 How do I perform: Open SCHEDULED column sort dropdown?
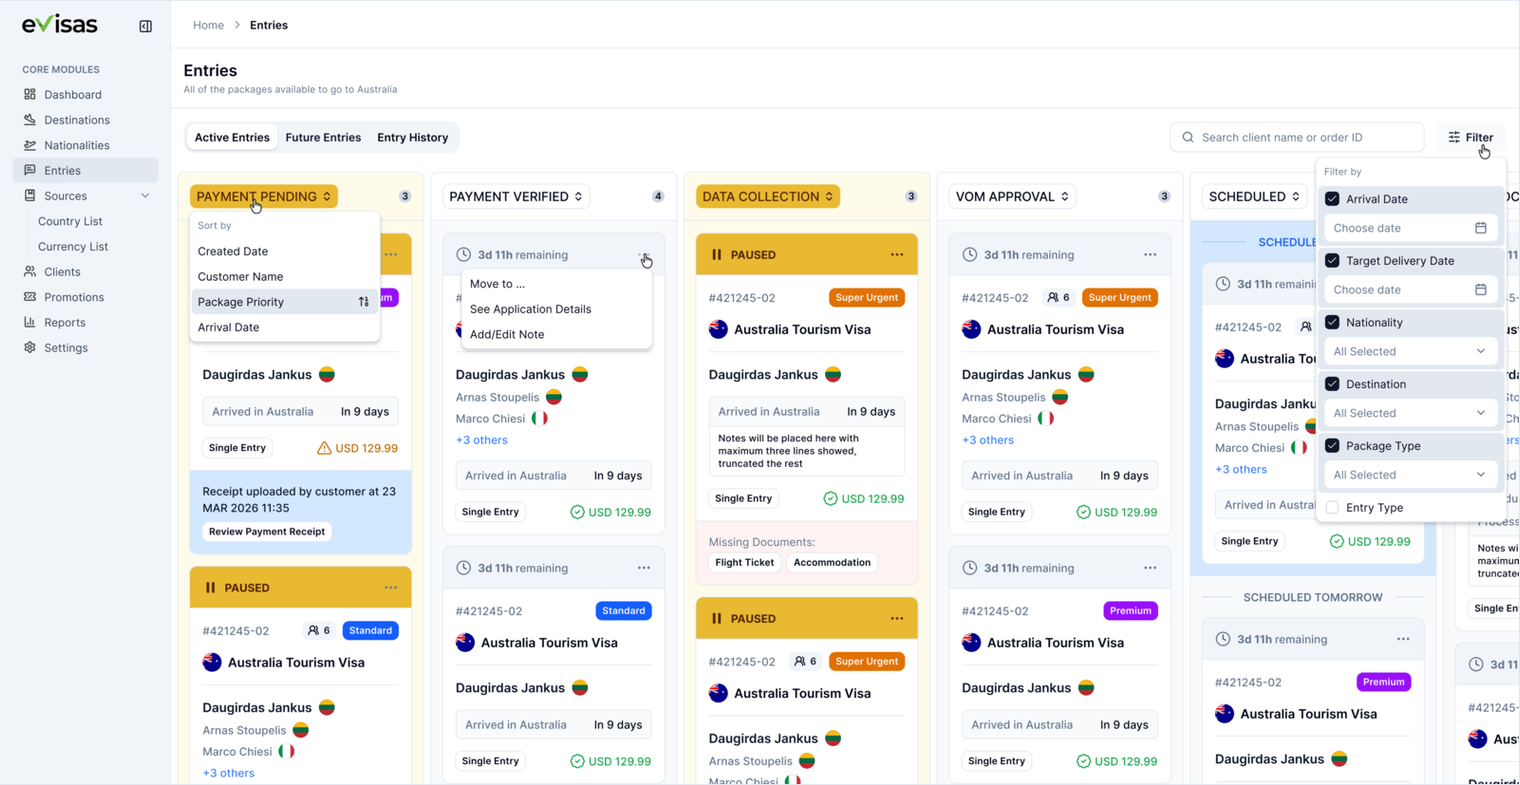tap(1254, 197)
